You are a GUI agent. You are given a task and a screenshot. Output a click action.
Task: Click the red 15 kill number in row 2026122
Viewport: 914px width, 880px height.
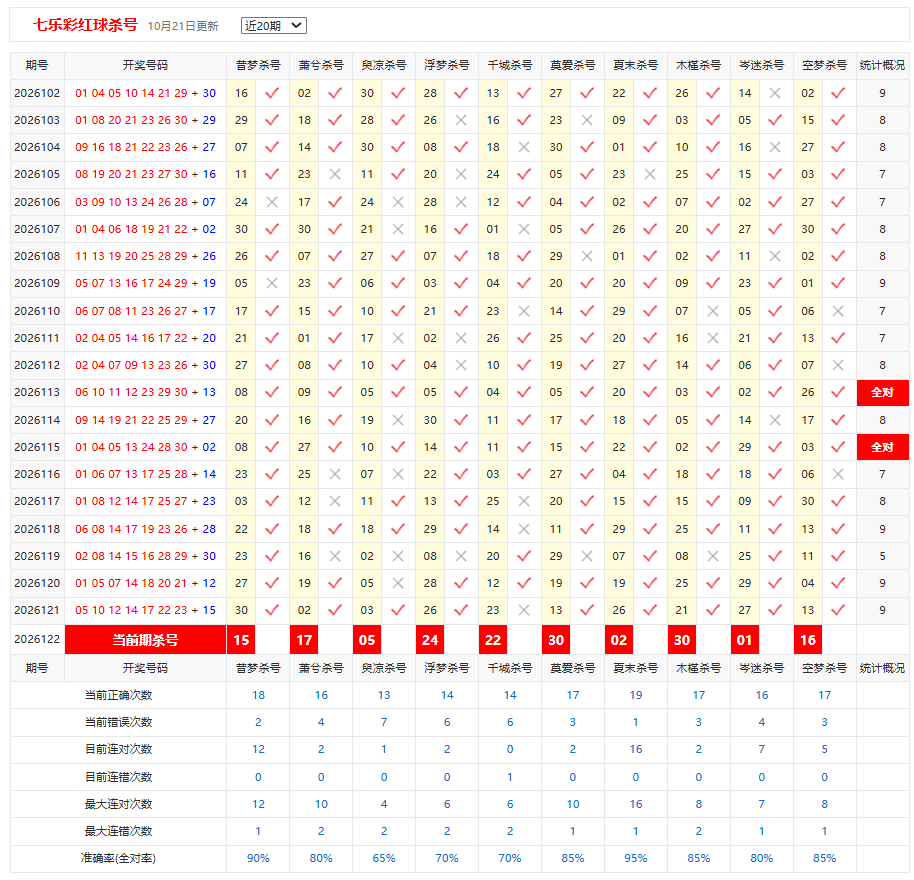pyautogui.click(x=241, y=640)
